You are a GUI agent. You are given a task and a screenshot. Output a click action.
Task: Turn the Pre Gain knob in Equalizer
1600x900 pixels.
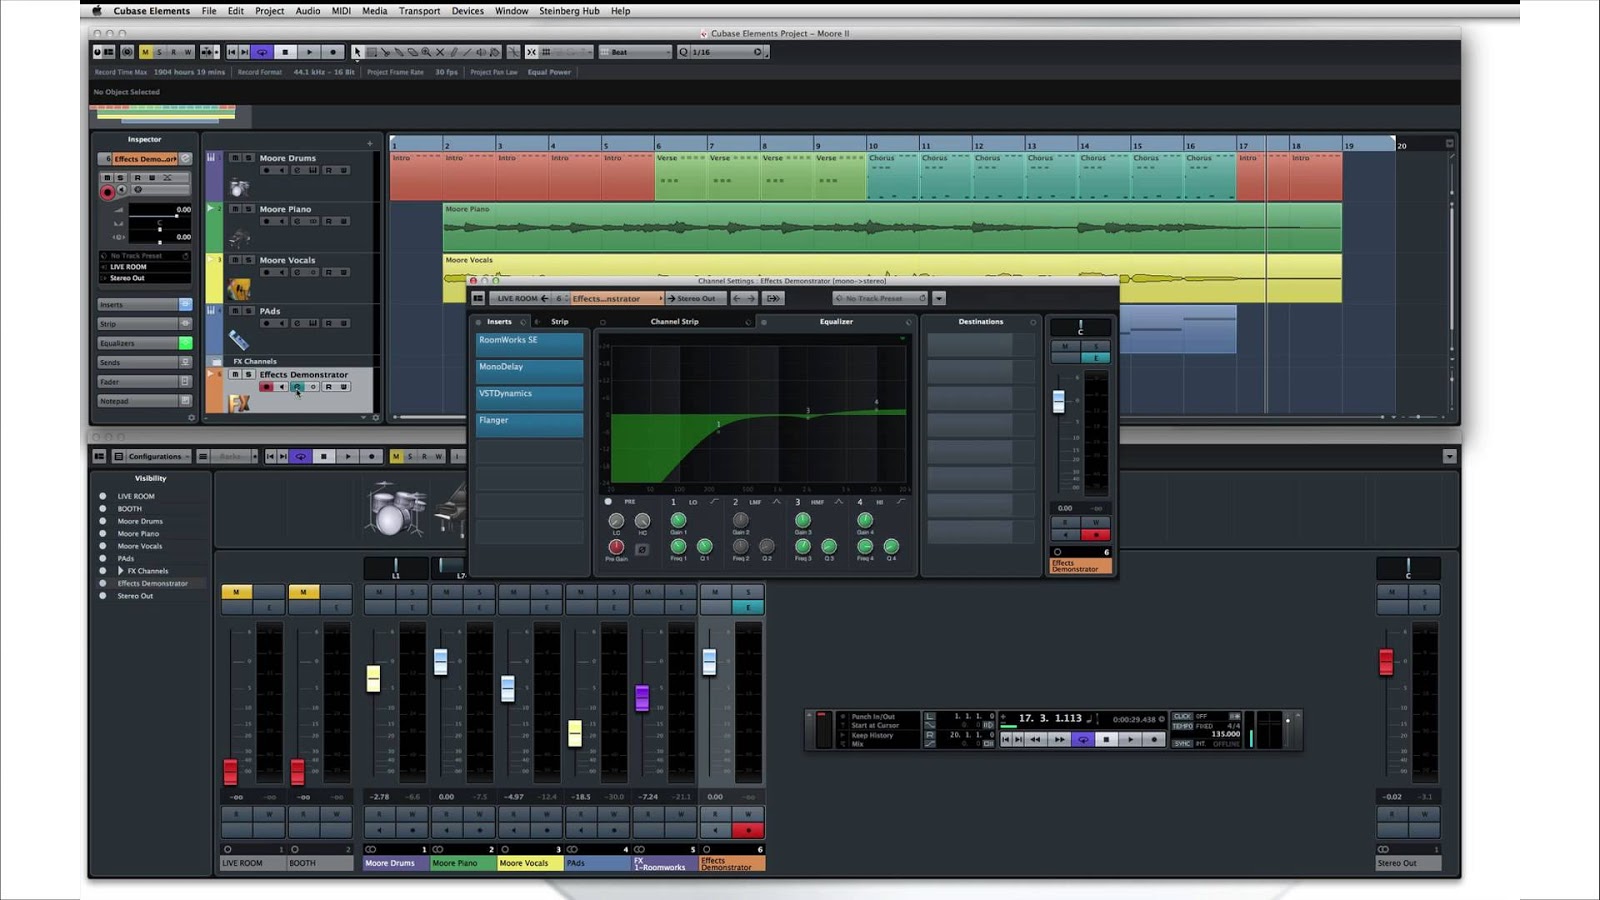(616, 547)
